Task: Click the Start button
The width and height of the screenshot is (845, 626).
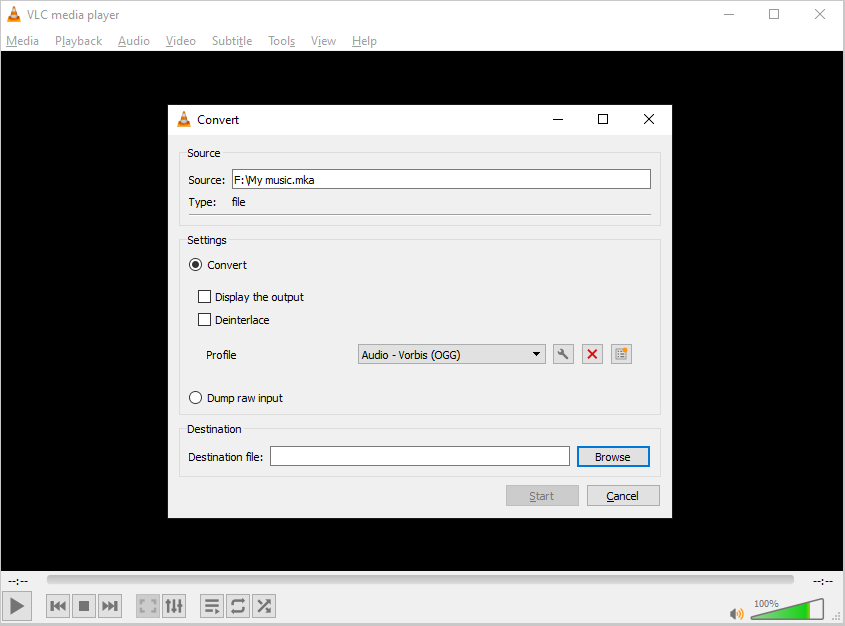Action: [542, 496]
